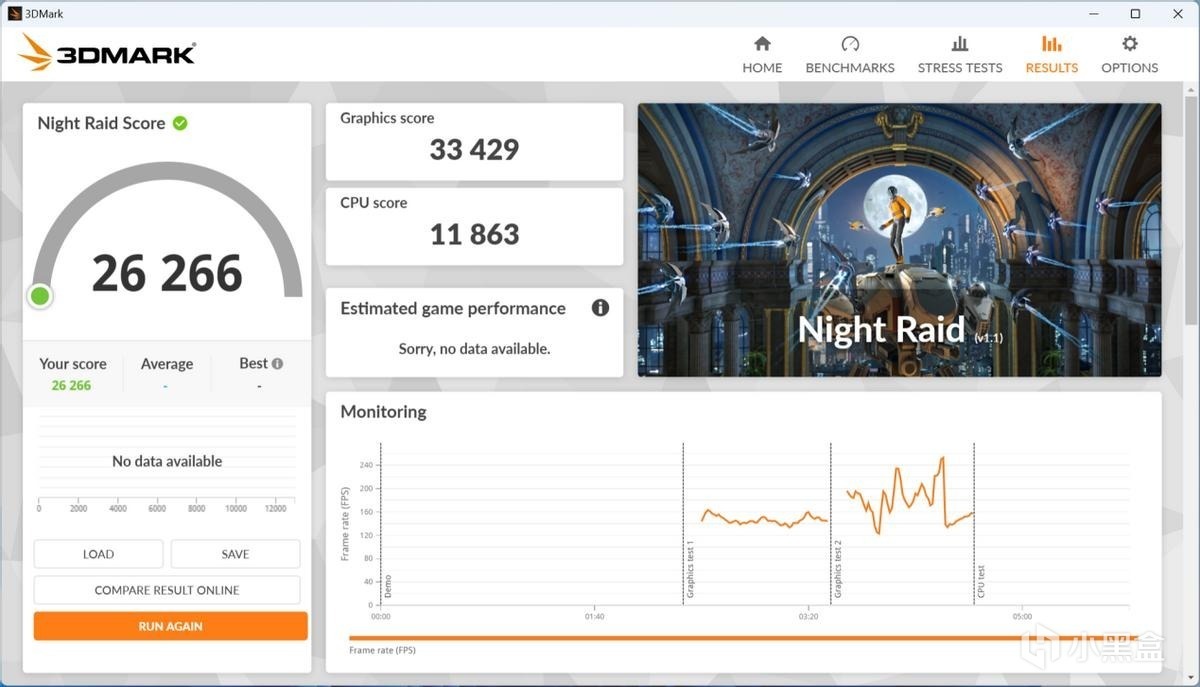The image size is (1200, 687).
Task: Open the OPTIONS tab
Action: pyautogui.click(x=1130, y=54)
